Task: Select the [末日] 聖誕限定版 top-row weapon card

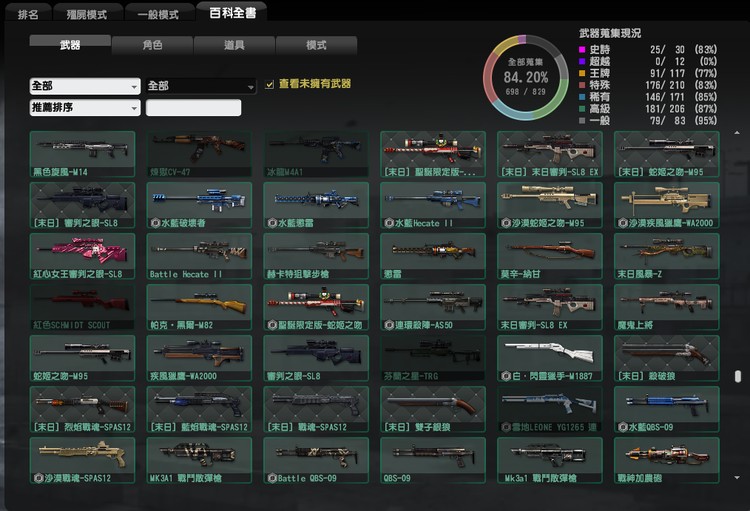Action: 433,154
